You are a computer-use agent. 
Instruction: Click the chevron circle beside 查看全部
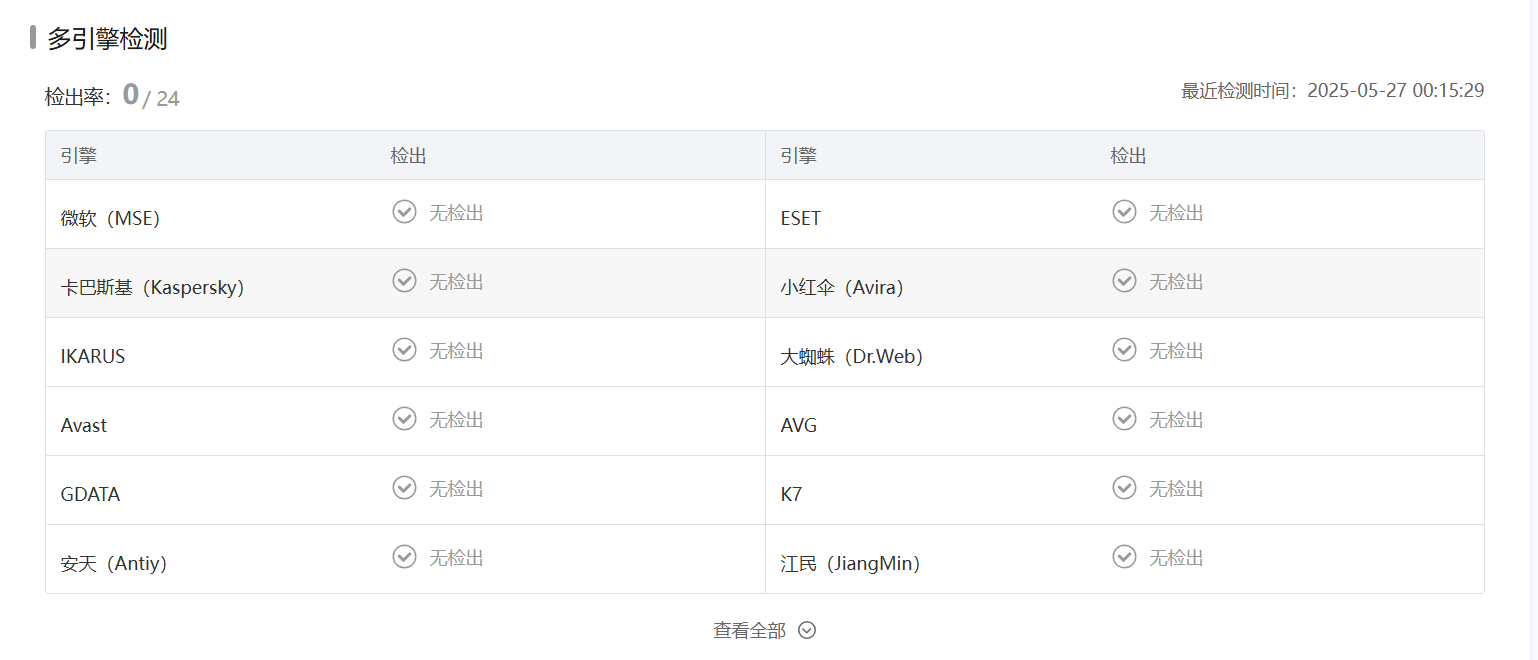(807, 631)
